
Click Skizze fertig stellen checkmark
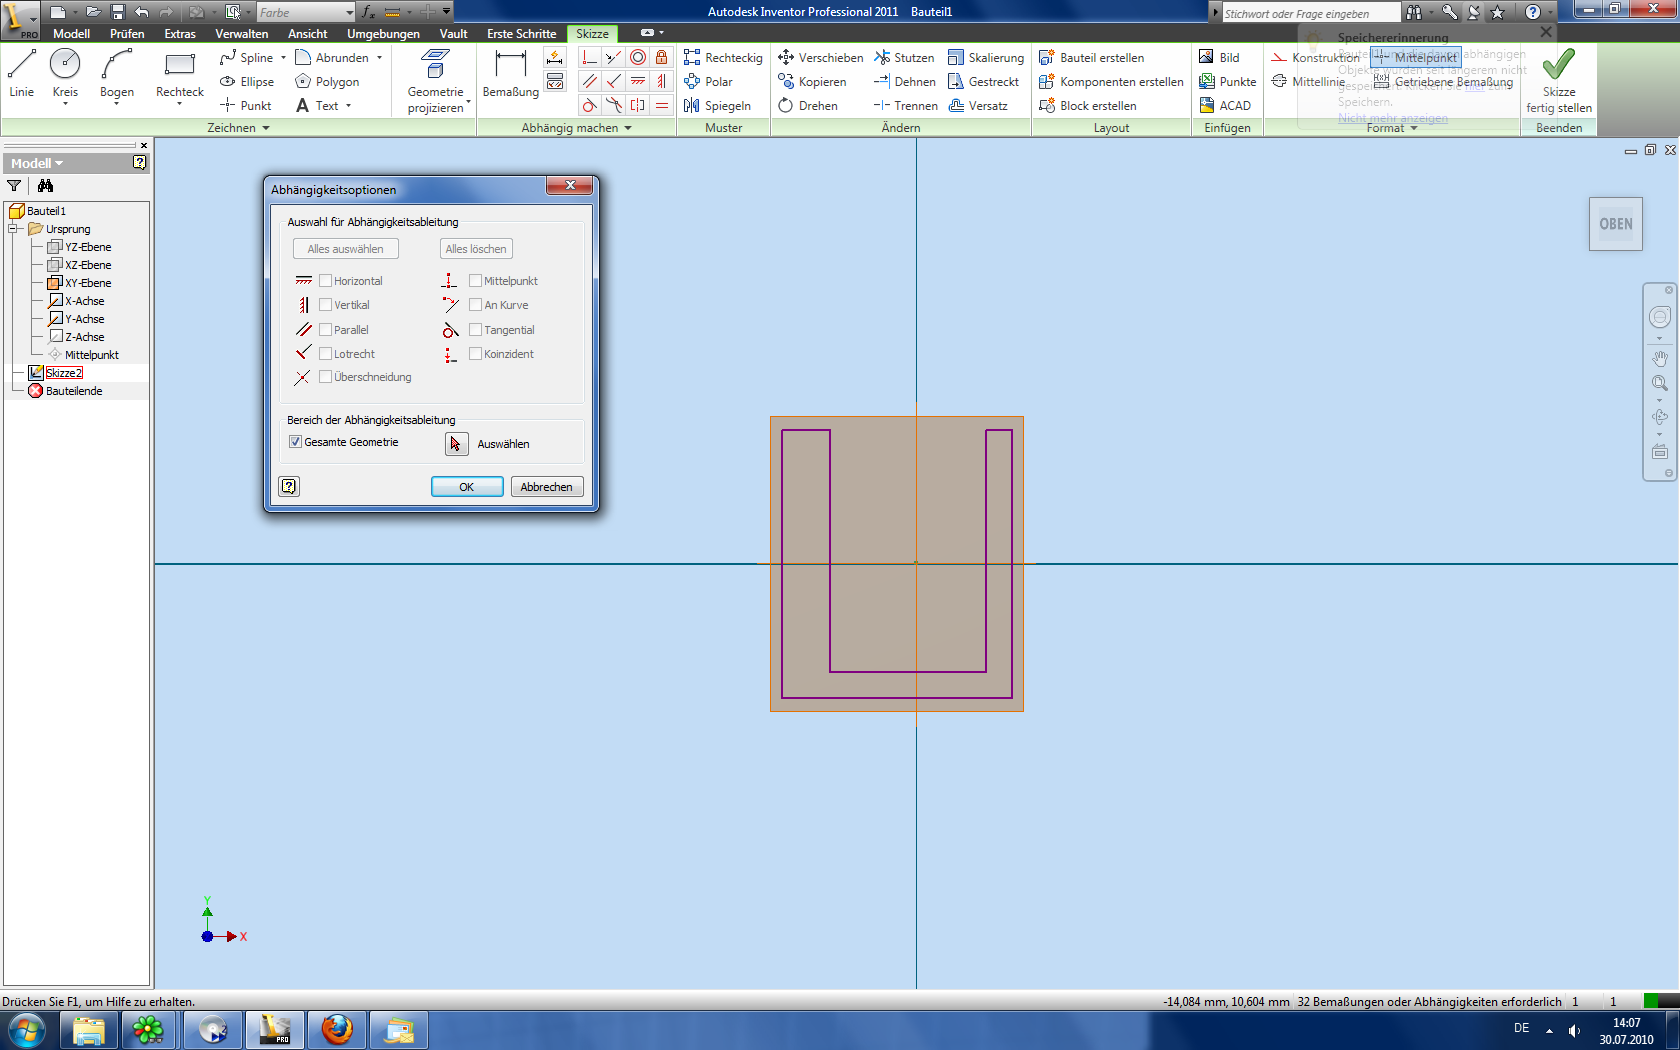tap(1558, 80)
